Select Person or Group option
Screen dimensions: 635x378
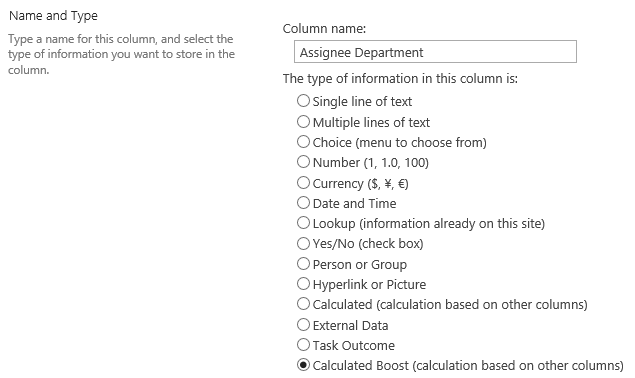[x=303, y=264]
